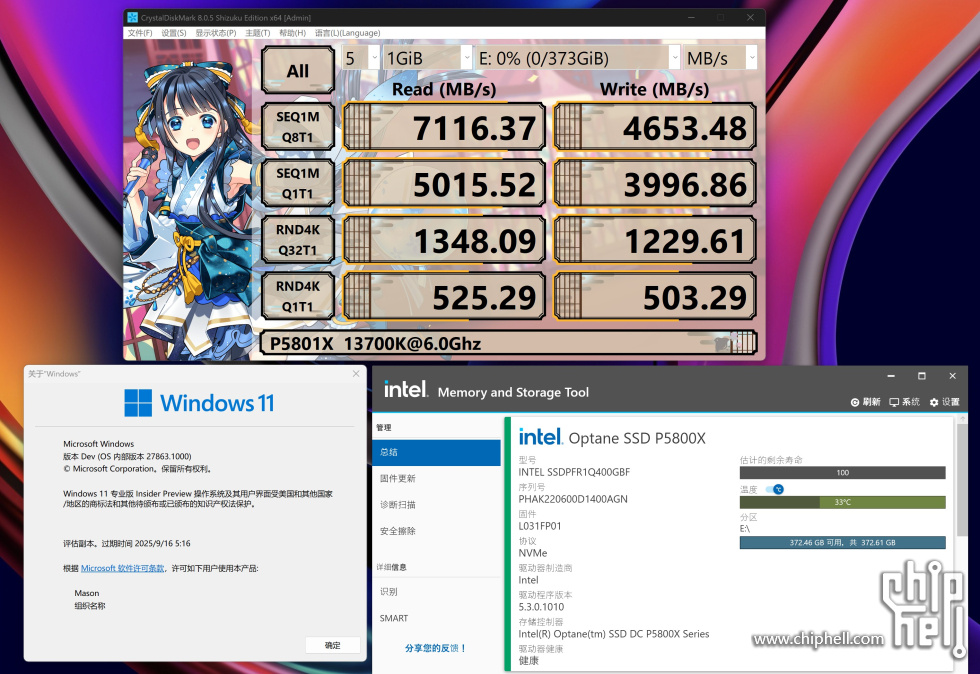This screenshot has height=674, width=980.
Task: Open the unit dropdown showing MB/s
Action: pos(721,58)
